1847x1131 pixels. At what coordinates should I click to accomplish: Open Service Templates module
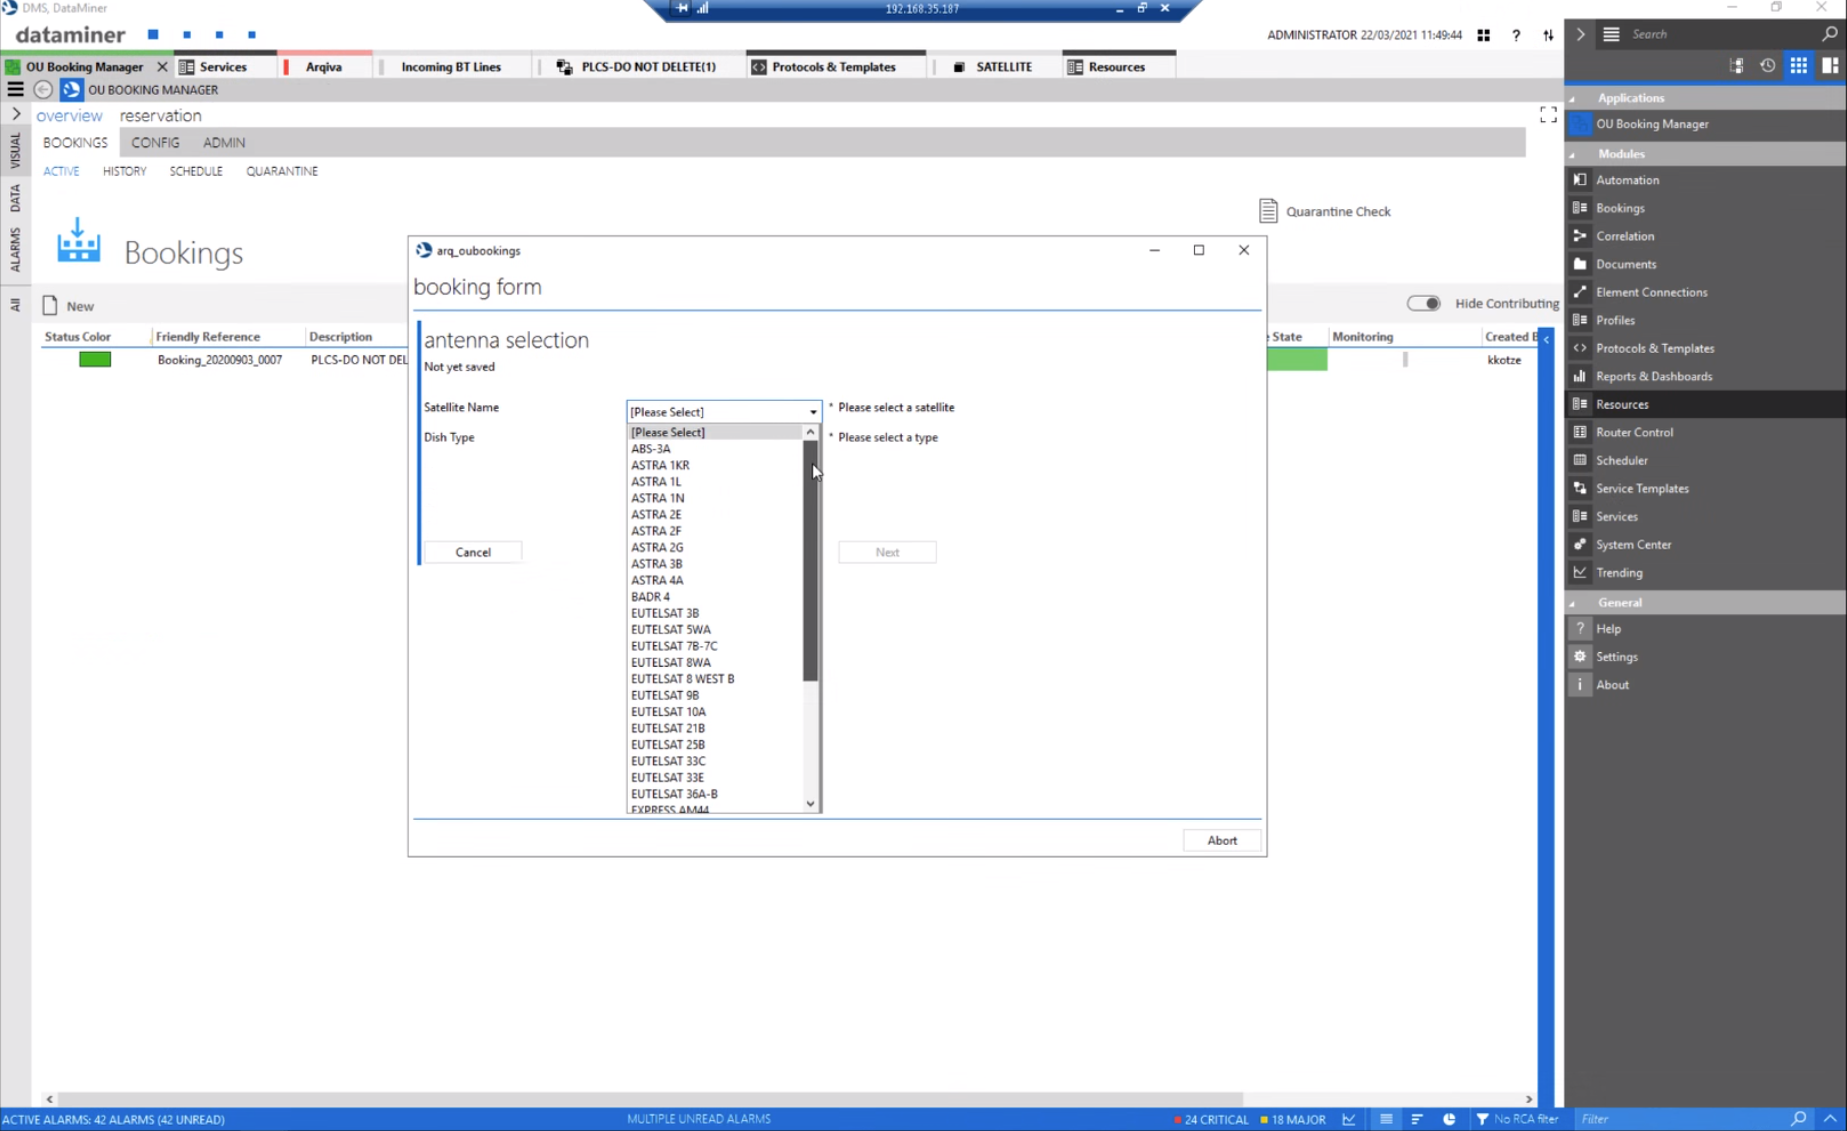1642,488
